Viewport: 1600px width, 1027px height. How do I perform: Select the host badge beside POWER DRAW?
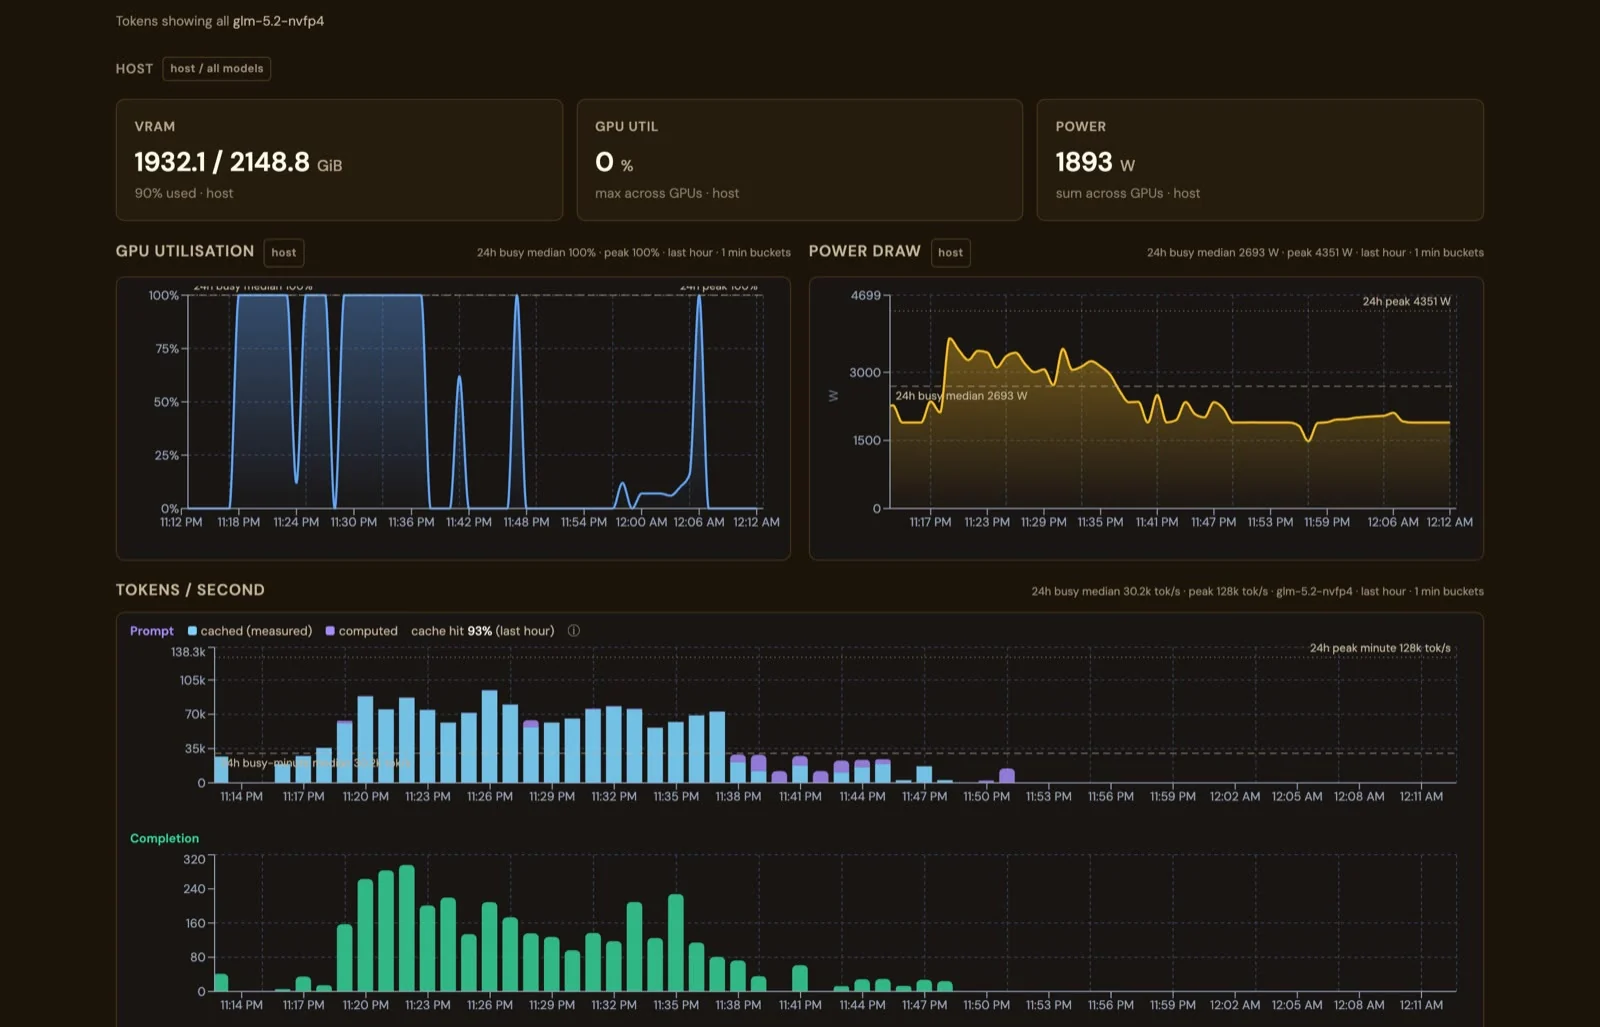click(x=951, y=253)
